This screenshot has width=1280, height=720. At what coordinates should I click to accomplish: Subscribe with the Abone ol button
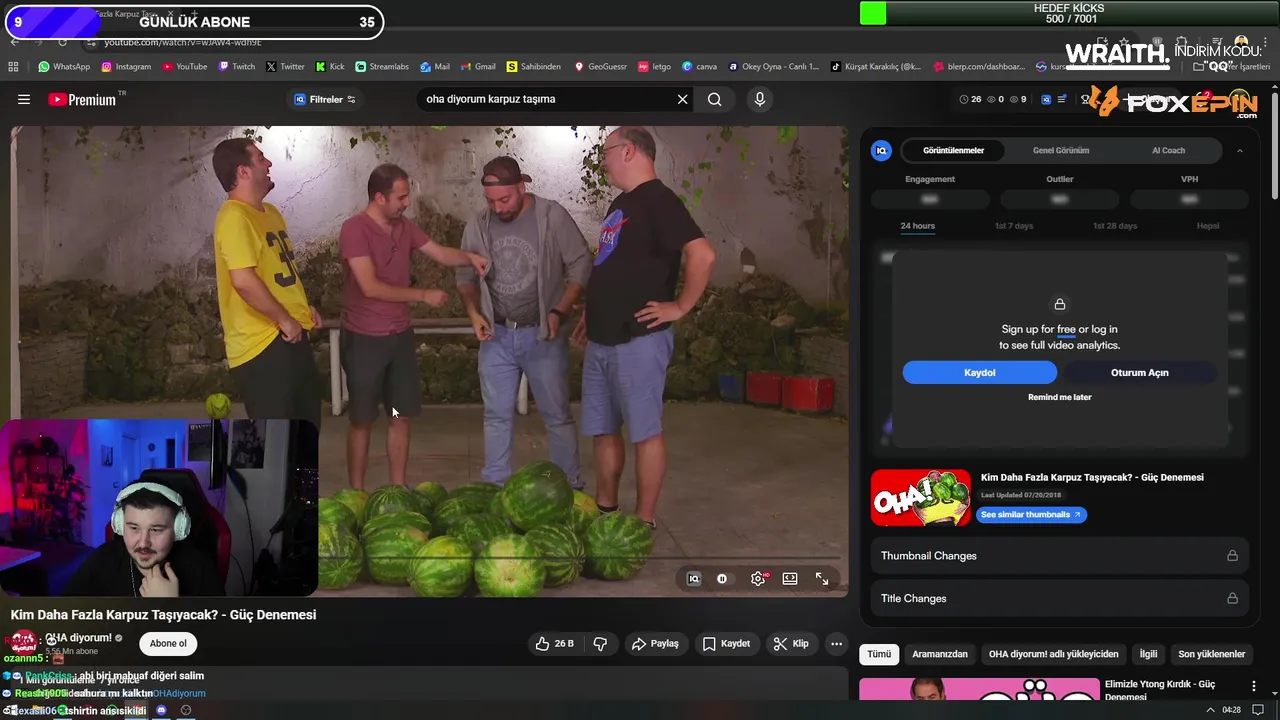(168, 644)
